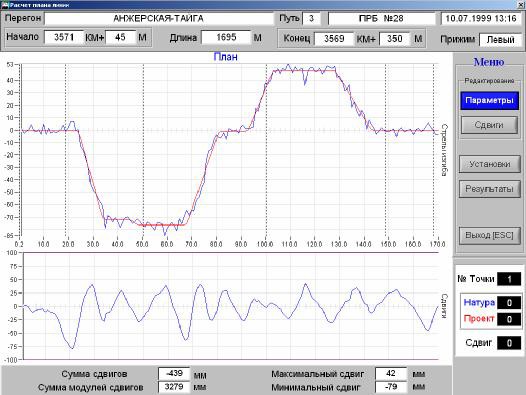The image size is (526, 395).
Task: Select the Сумма сдвигов value -439
Action: [x=174, y=373]
